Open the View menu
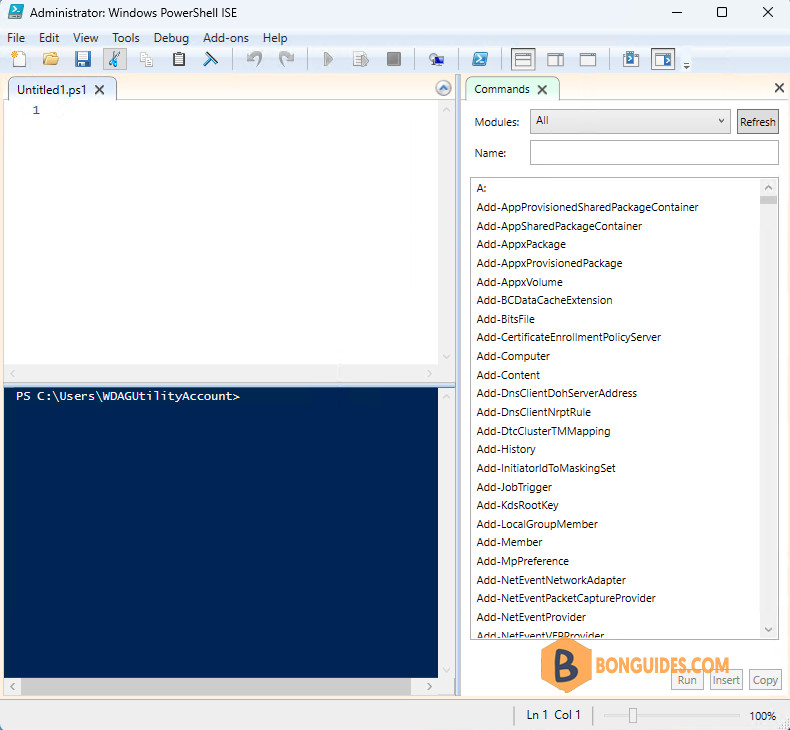The height and width of the screenshot is (730, 790). click(x=85, y=38)
